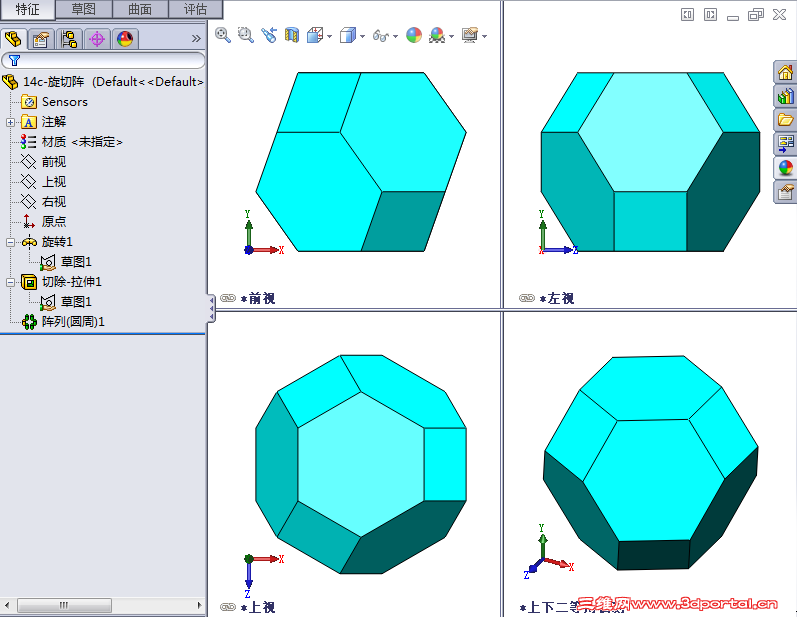Image resolution: width=797 pixels, height=617 pixels.
Task: Click right arrow of feature tree scrollbar
Action: [199, 605]
